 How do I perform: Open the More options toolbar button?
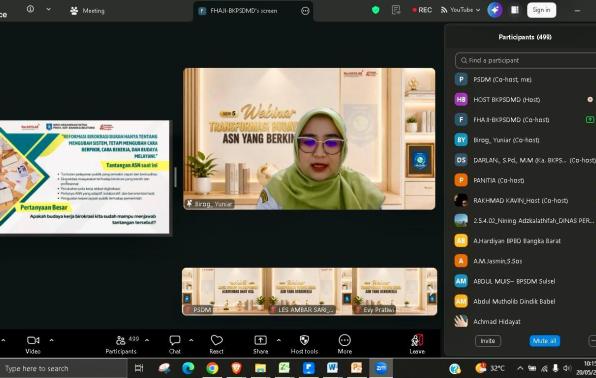pos(344,345)
